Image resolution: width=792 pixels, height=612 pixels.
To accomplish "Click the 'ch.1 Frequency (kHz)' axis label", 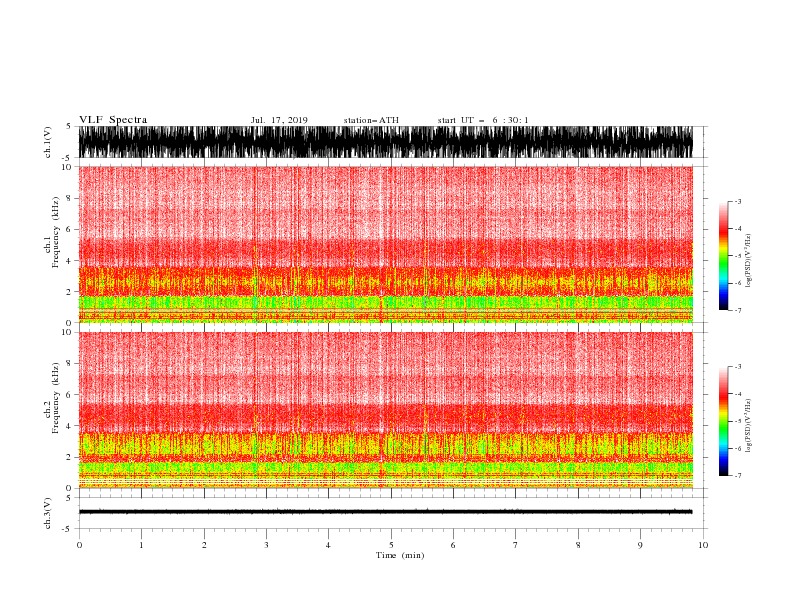I will [x=52, y=233].
